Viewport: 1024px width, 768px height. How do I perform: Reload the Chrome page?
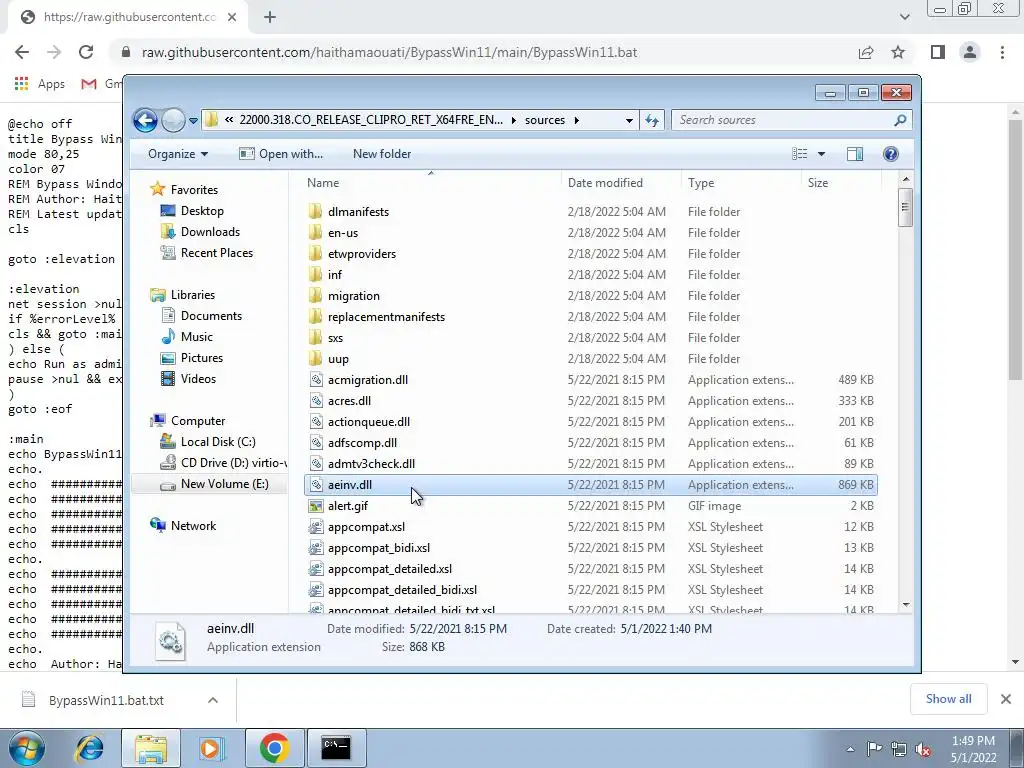pos(86,52)
